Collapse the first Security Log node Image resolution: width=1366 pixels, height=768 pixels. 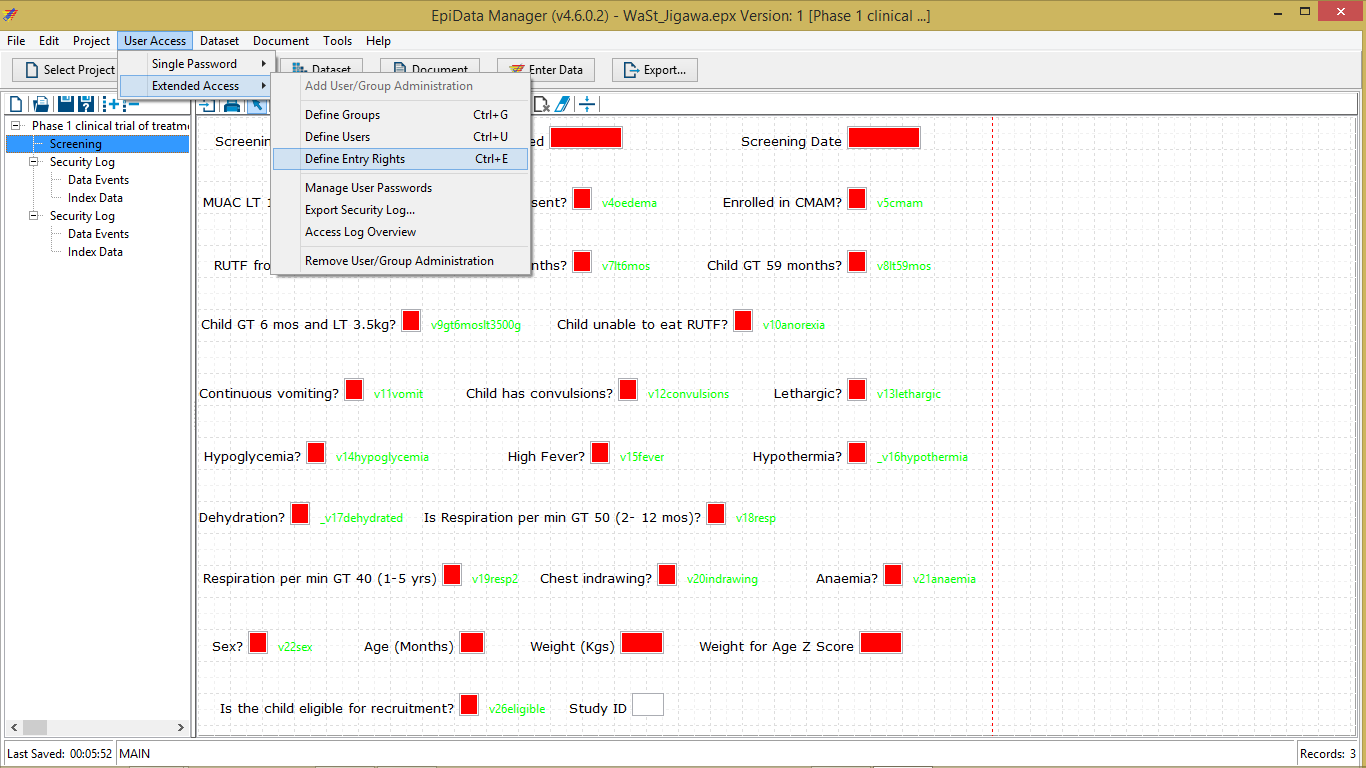click(34, 162)
